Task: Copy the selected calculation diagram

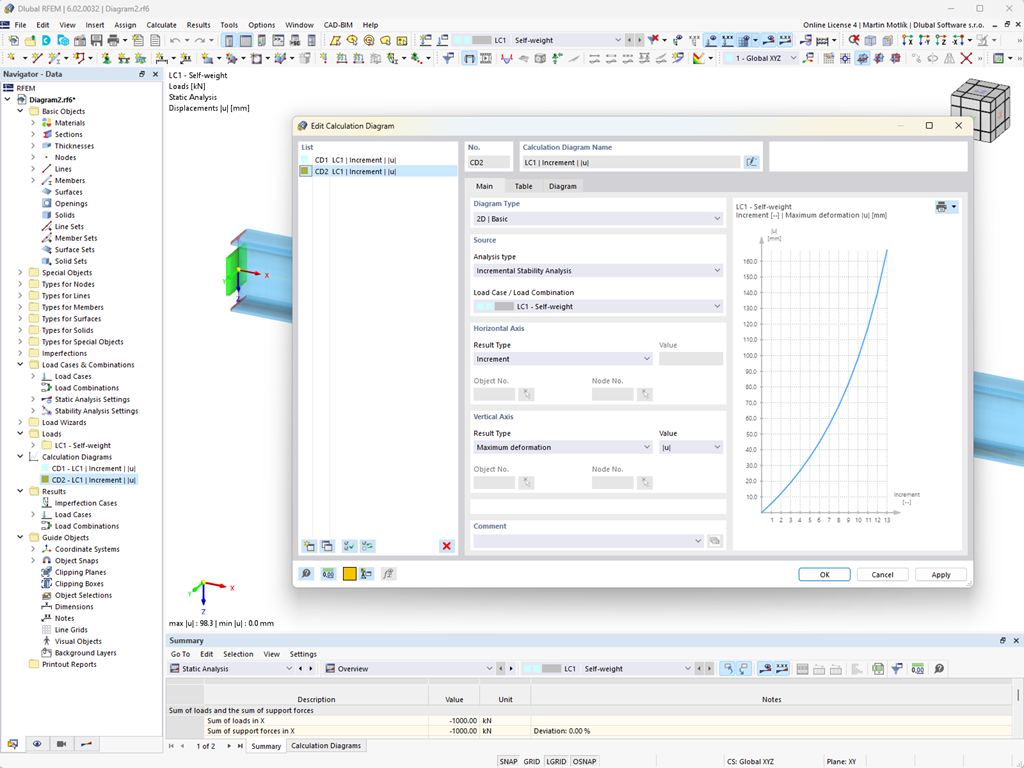Action: tap(327, 546)
